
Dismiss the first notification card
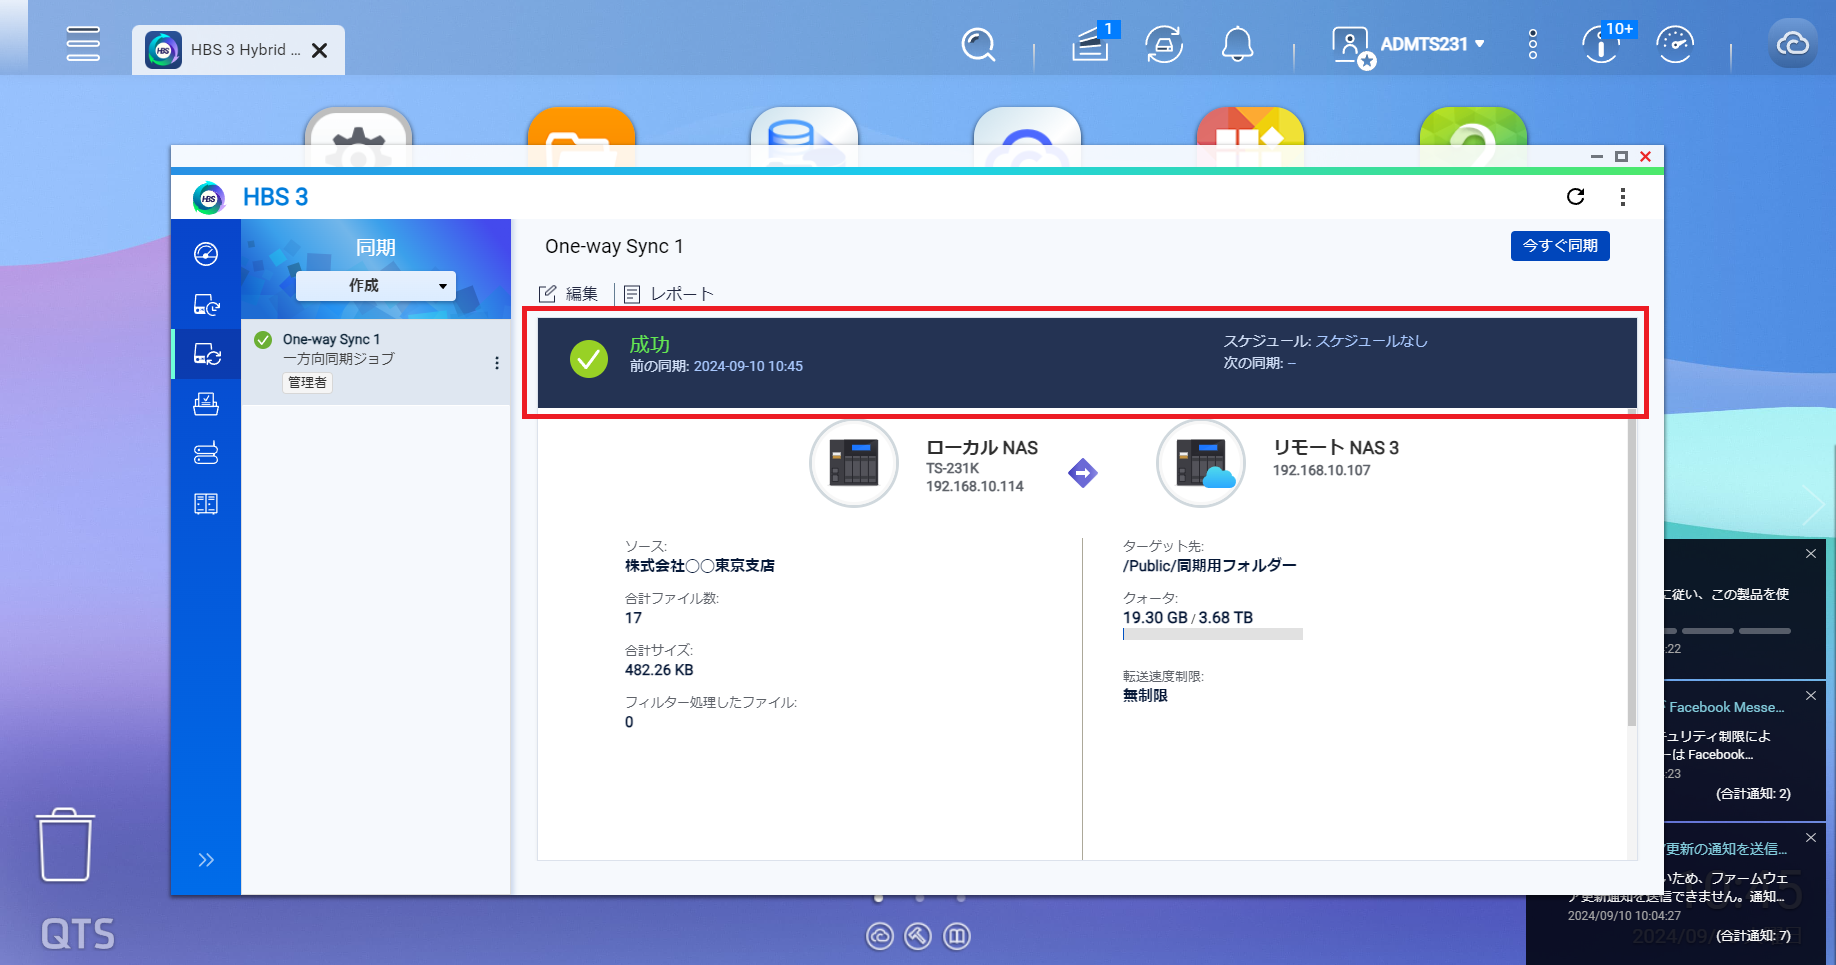1811,553
